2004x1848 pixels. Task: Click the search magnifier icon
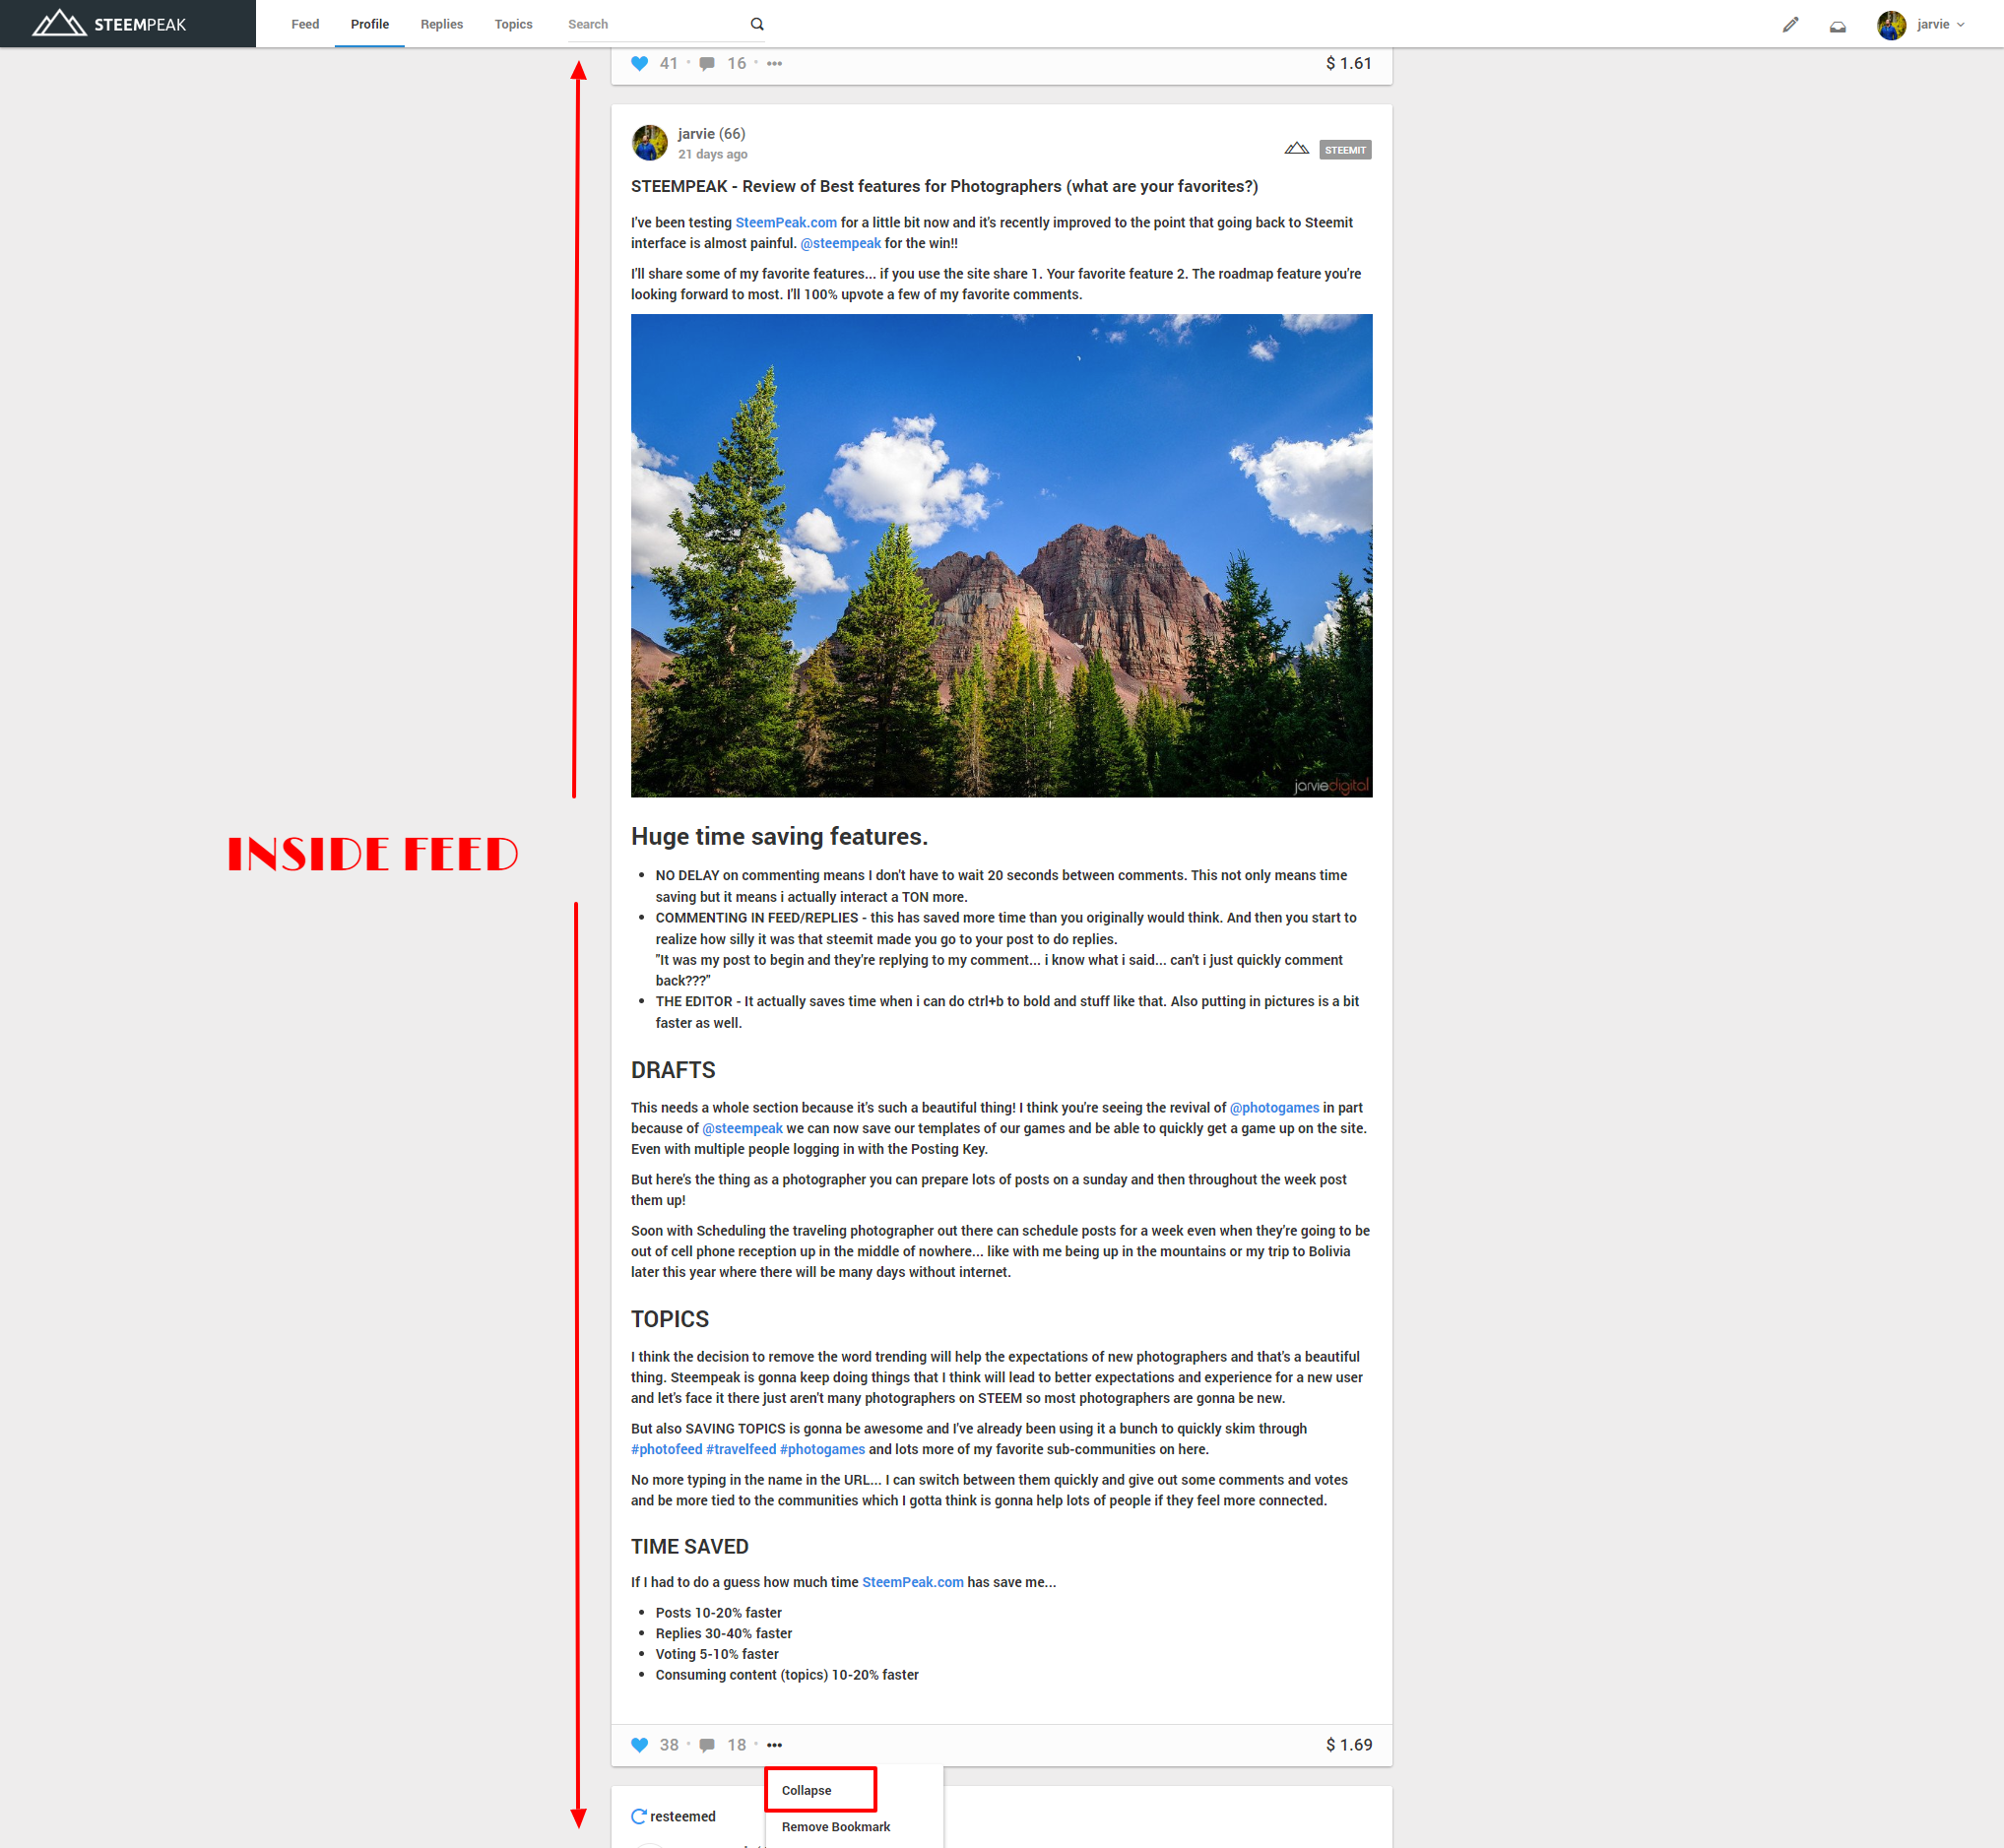click(757, 23)
